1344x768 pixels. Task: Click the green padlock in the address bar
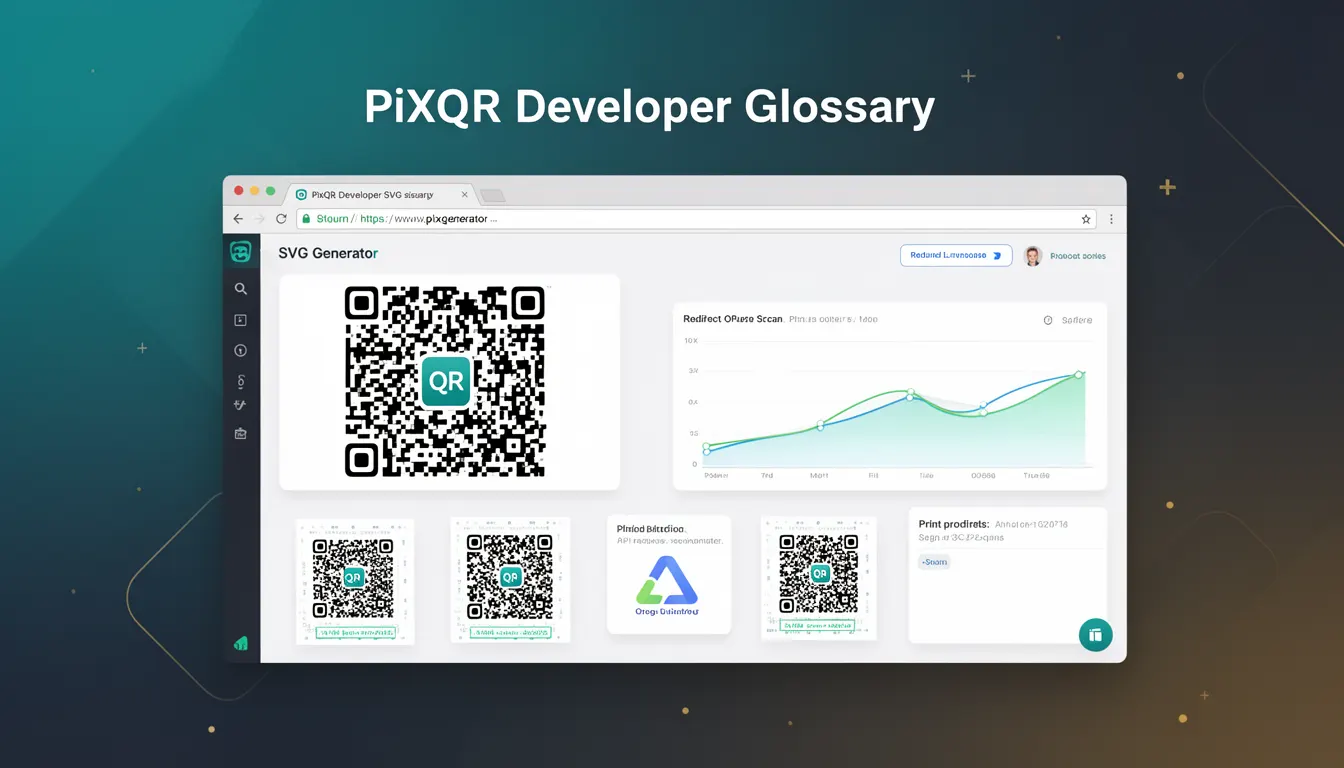pyautogui.click(x=306, y=219)
